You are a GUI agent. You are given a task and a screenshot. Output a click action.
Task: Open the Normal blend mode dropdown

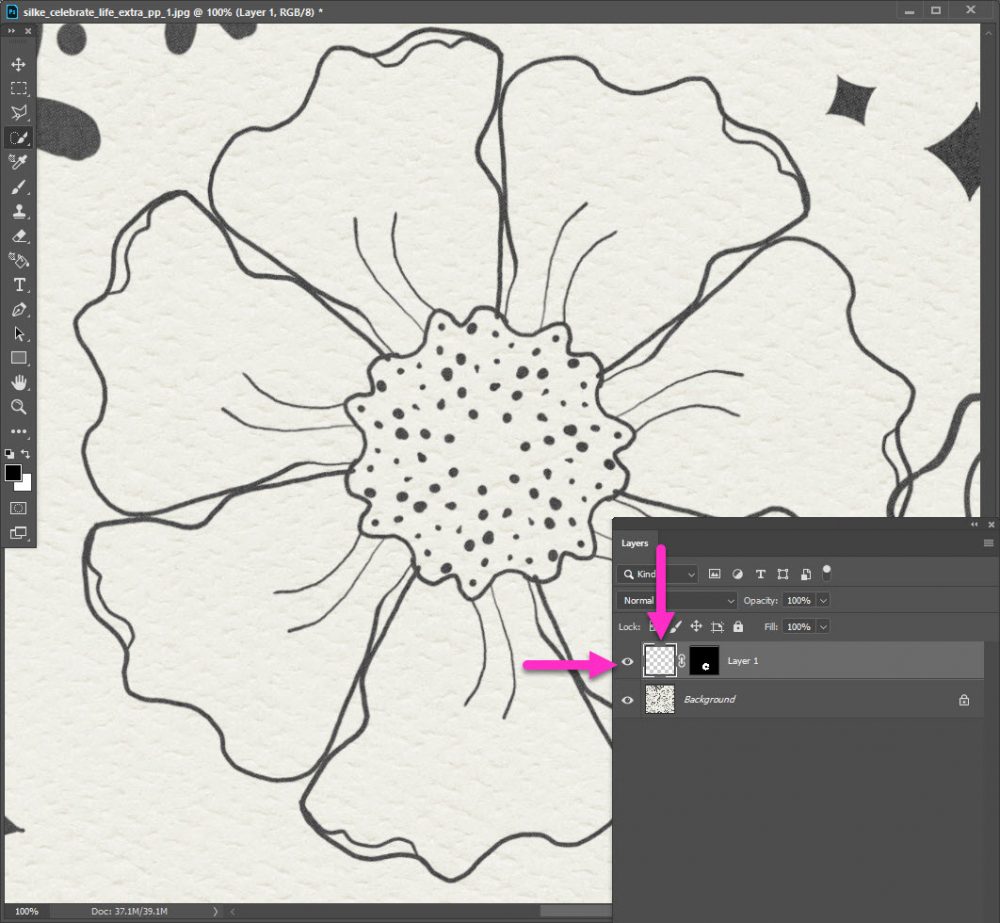(677, 601)
